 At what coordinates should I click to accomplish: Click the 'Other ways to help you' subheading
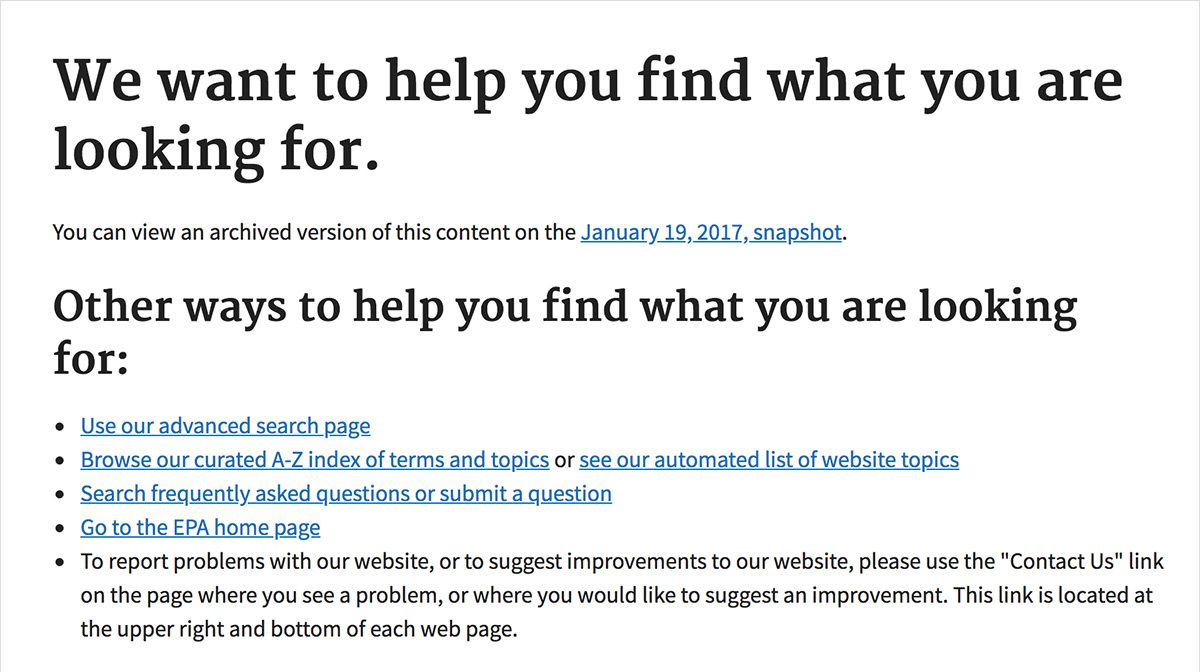[564, 308]
